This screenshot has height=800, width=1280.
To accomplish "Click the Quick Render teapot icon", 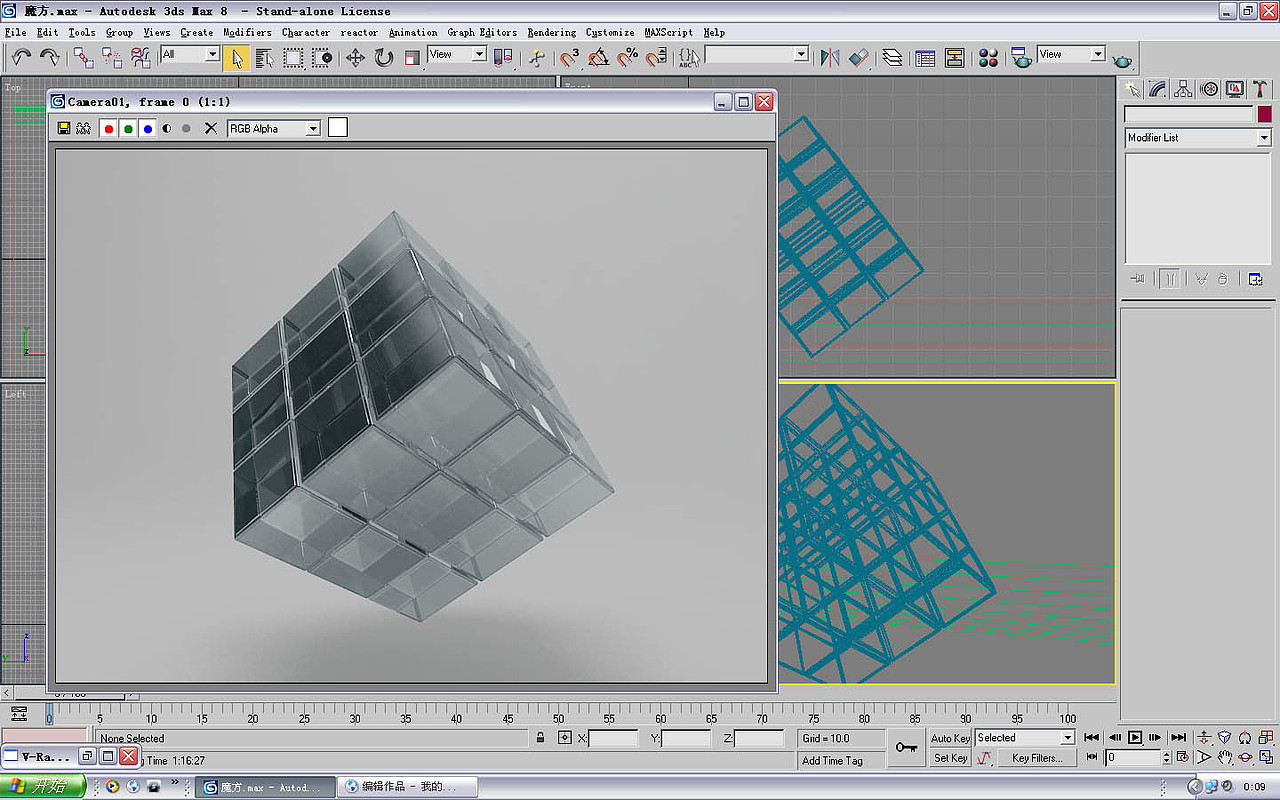I will pyautogui.click(x=1122, y=60).
